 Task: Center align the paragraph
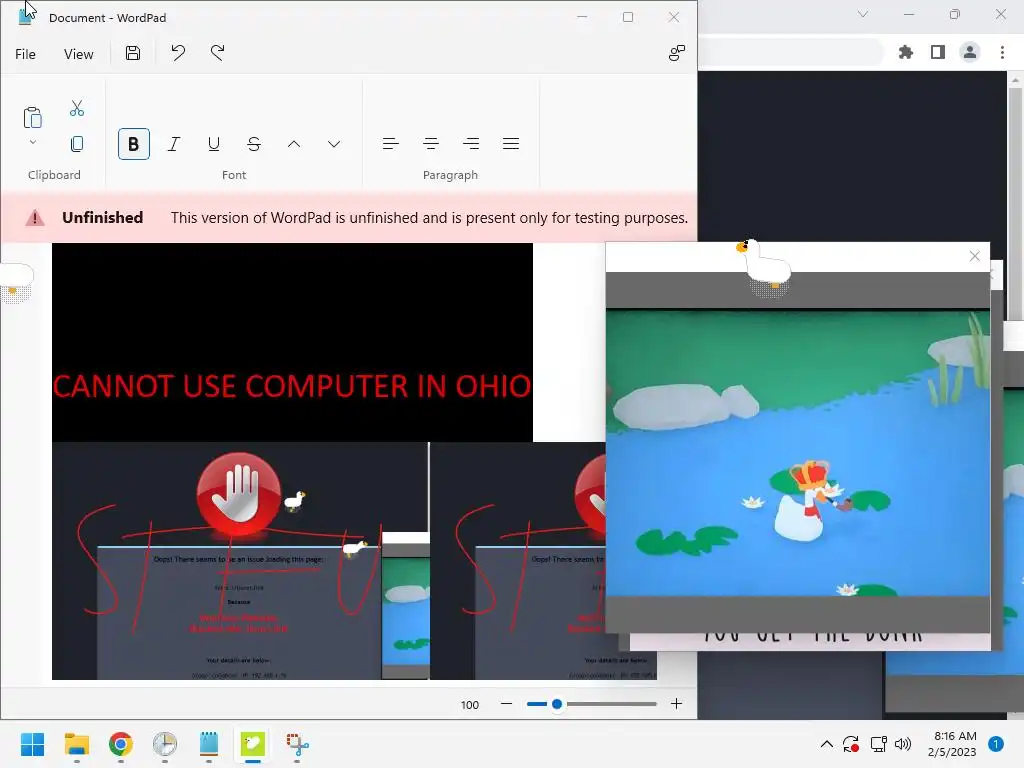431,144
